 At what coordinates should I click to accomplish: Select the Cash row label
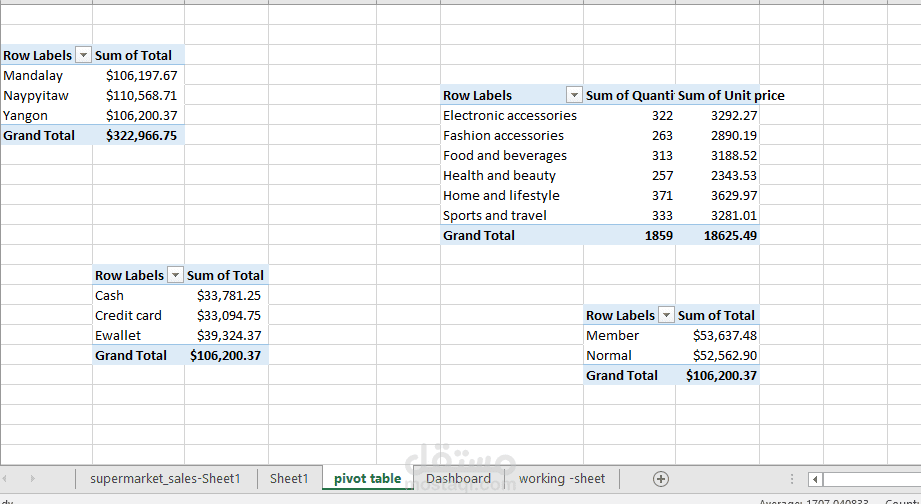pyautogui.click(x=139, y=295)
